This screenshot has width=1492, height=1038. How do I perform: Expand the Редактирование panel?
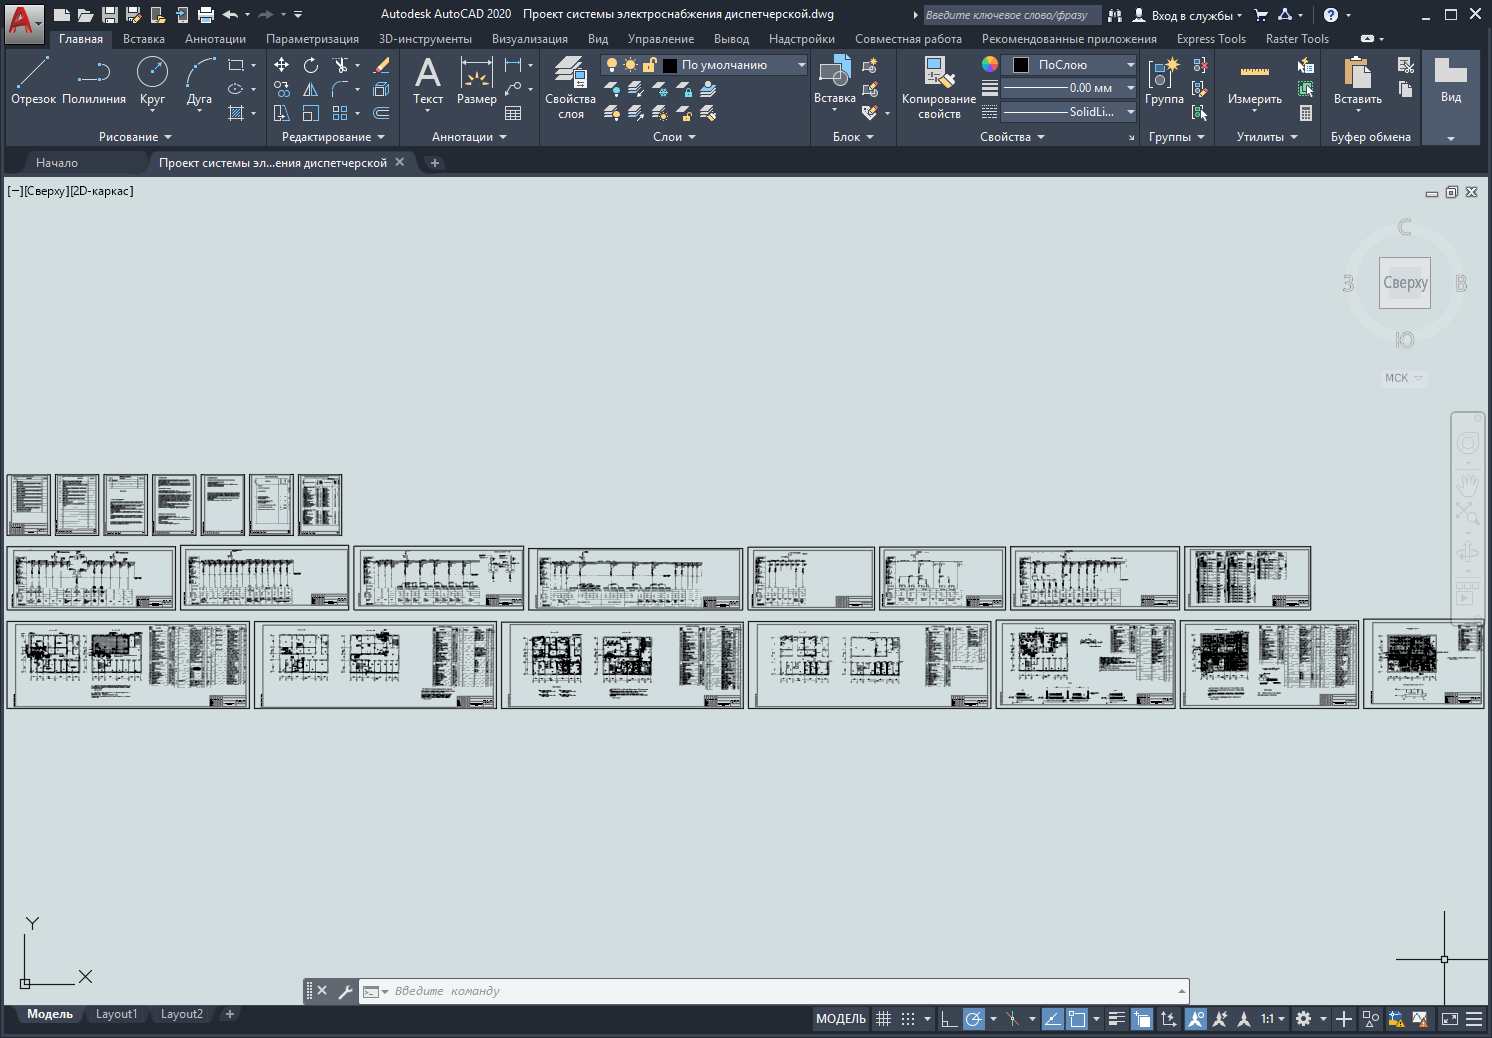[333, 137]
